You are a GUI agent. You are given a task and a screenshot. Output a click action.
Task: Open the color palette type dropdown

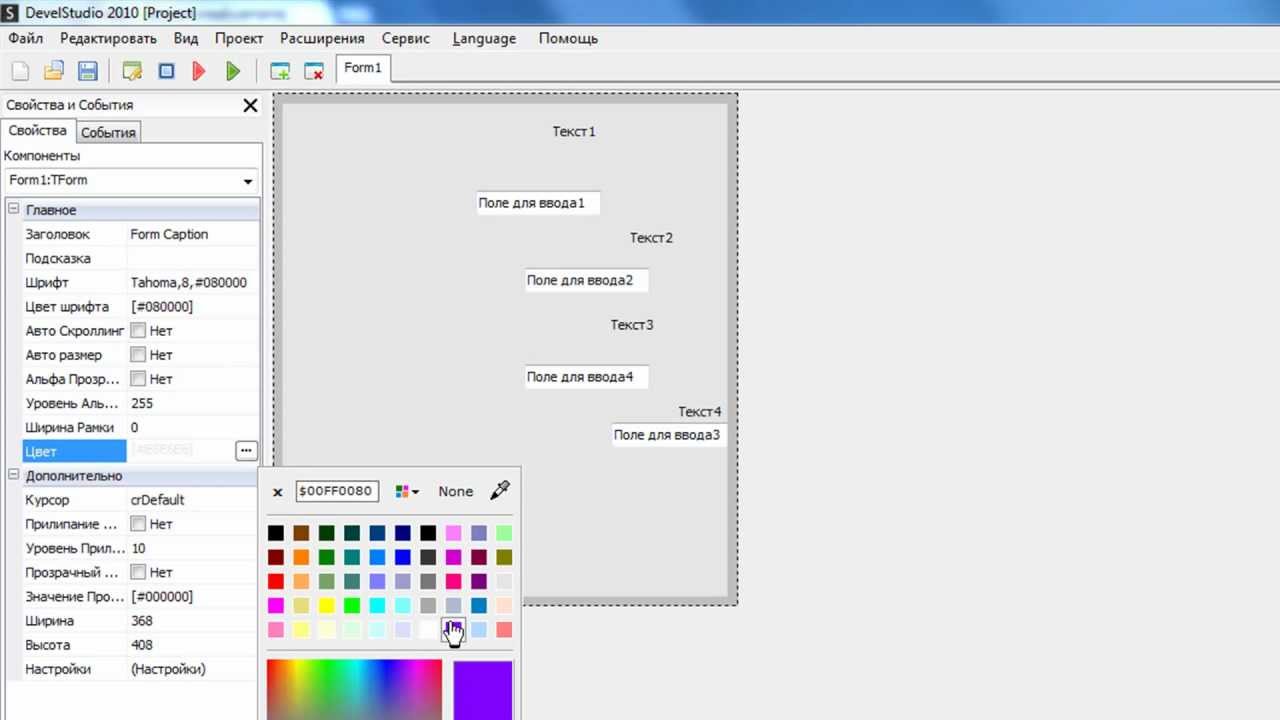(x=407, y=491)
